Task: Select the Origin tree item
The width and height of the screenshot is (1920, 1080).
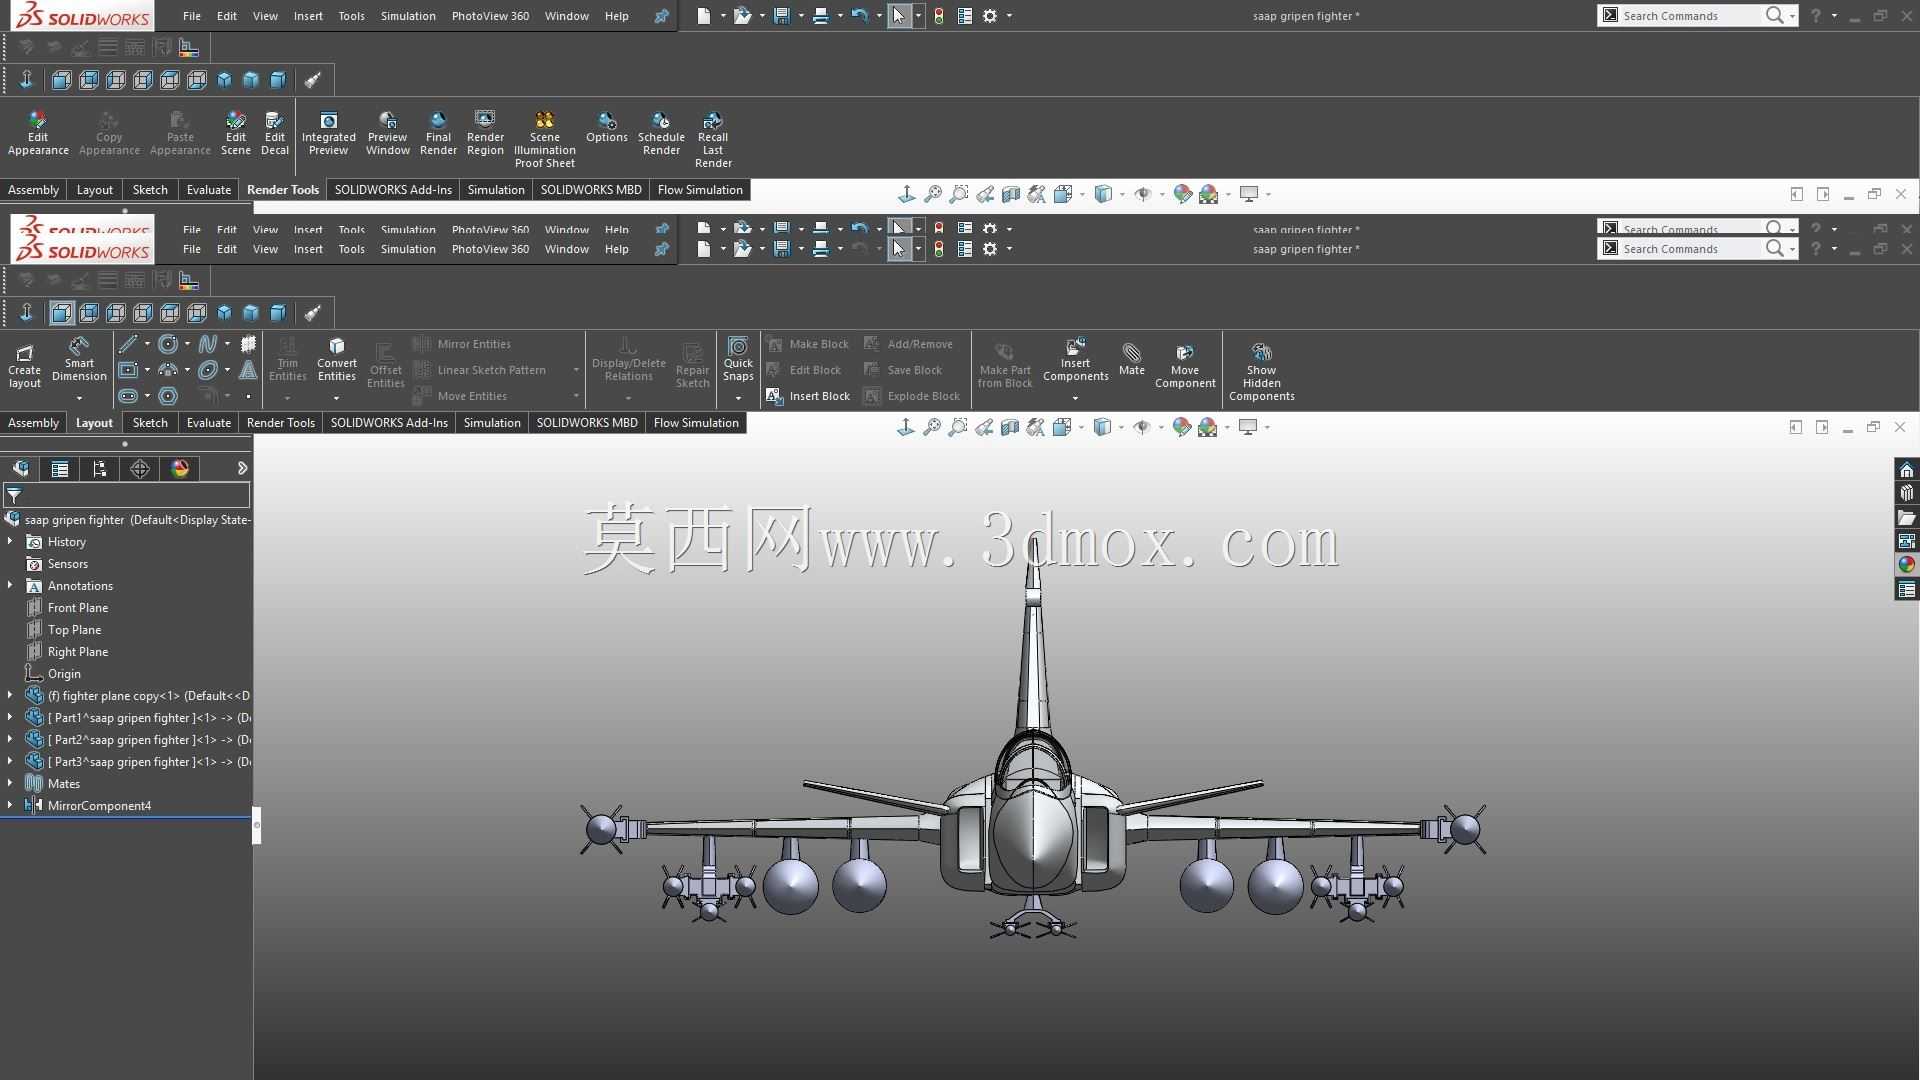Action: [x=63, y=674]
